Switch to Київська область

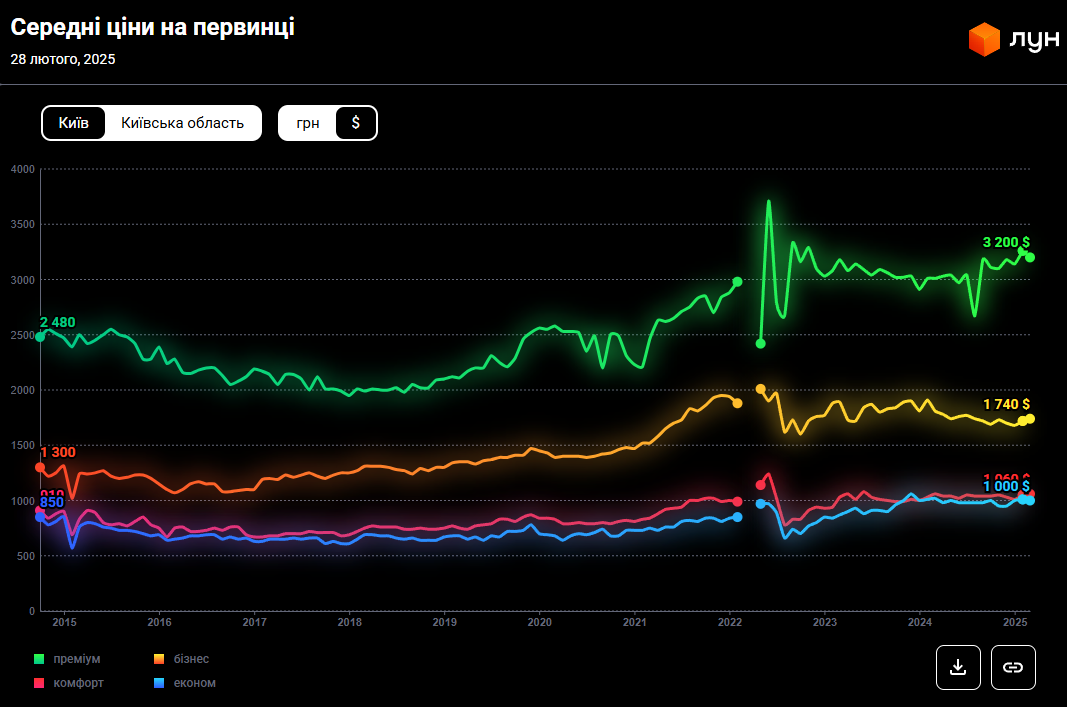(x=182, y=123)
